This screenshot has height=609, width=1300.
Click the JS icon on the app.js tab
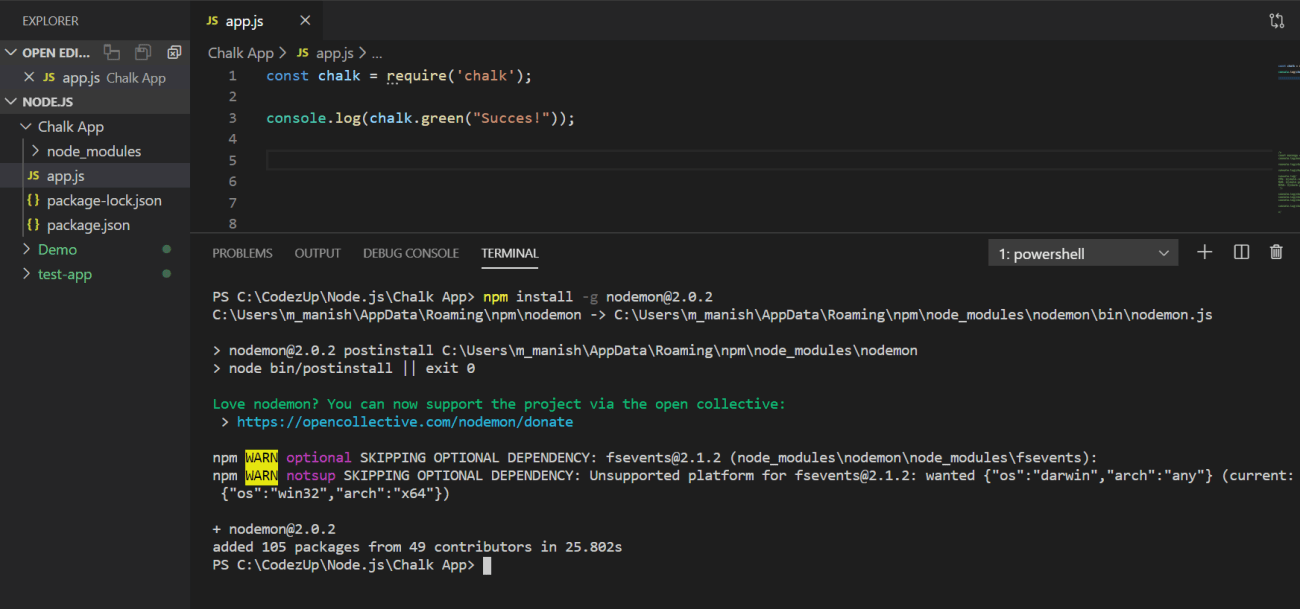tap(210, 20)
